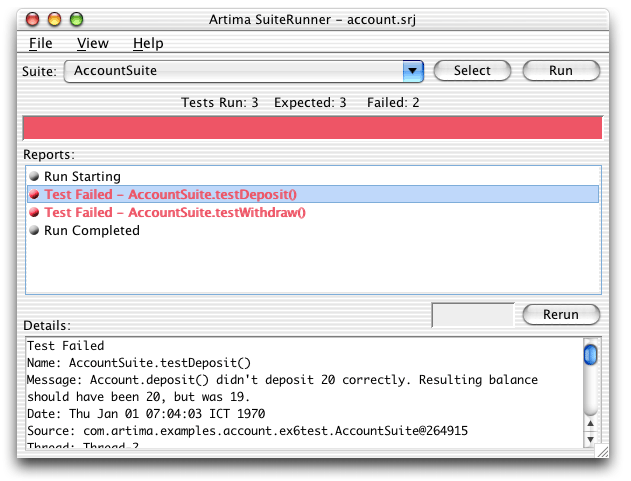
Task: Click the empty field left of Rerun
Action: [473, 315]
